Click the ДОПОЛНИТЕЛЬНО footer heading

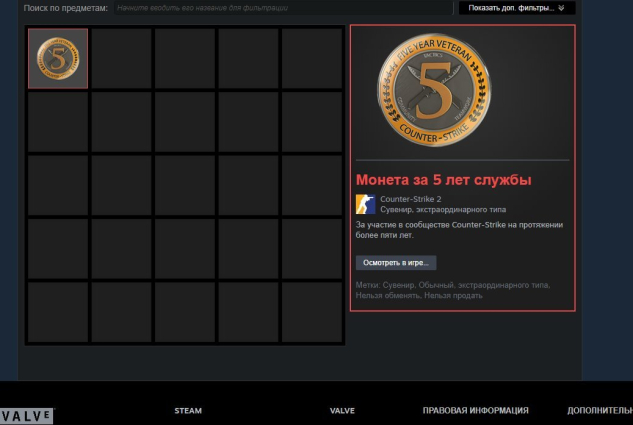coord(600,410)
